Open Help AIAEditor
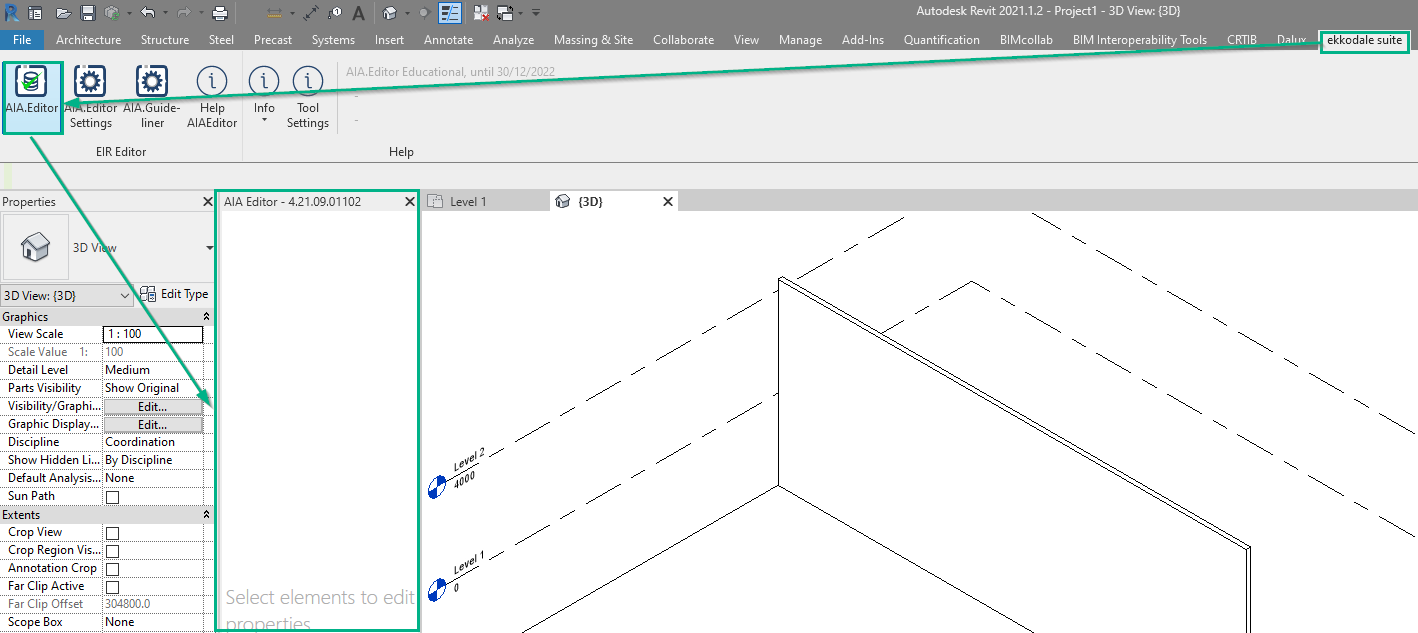This screenshot has height=633, width=1418. pyautogui.click(x=212, y=96)
